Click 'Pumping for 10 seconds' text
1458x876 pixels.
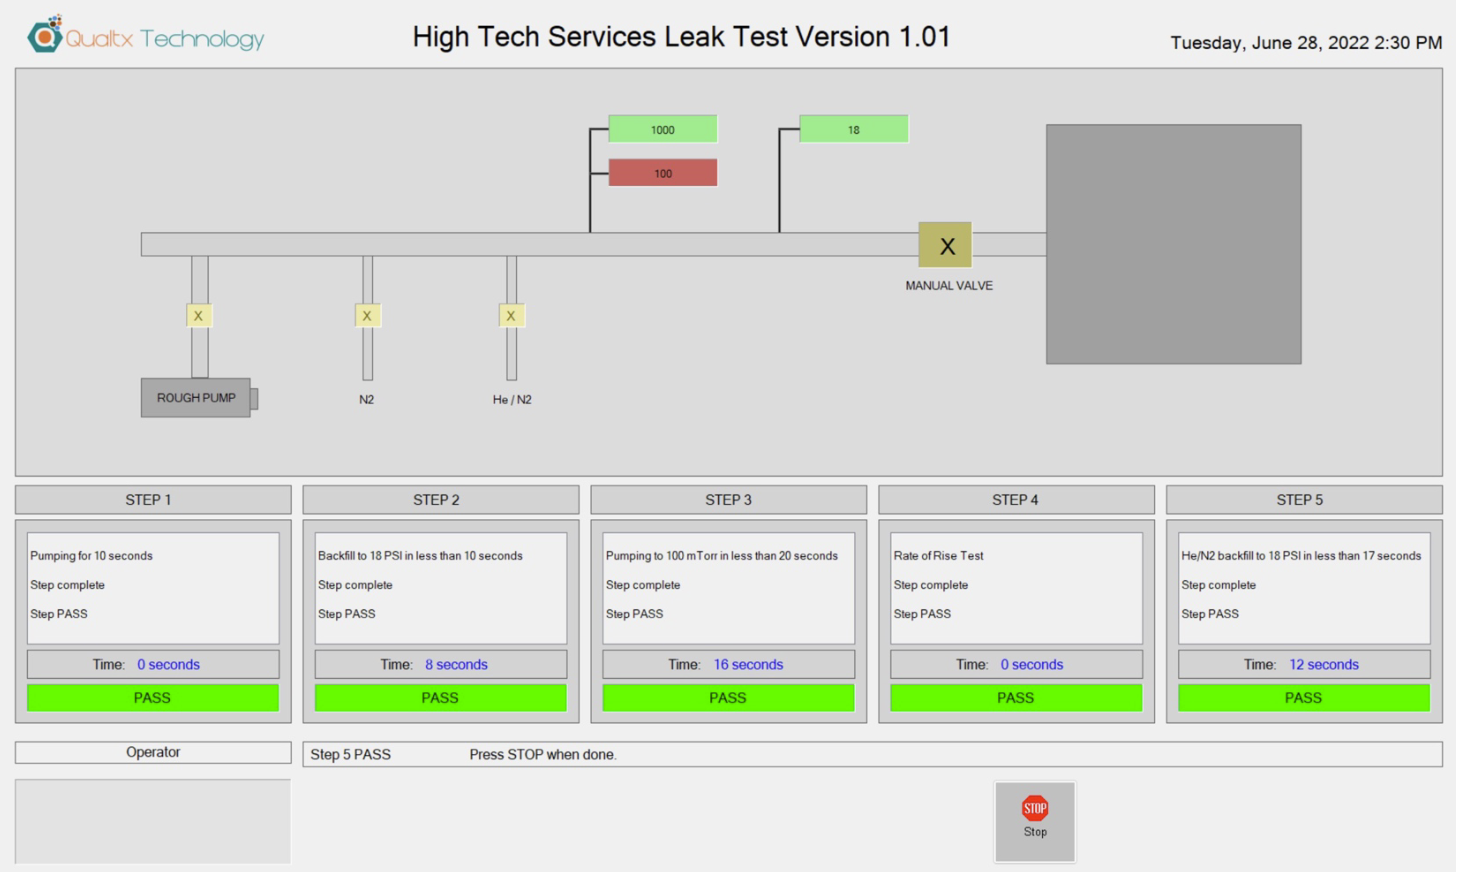tap(91, 556)
